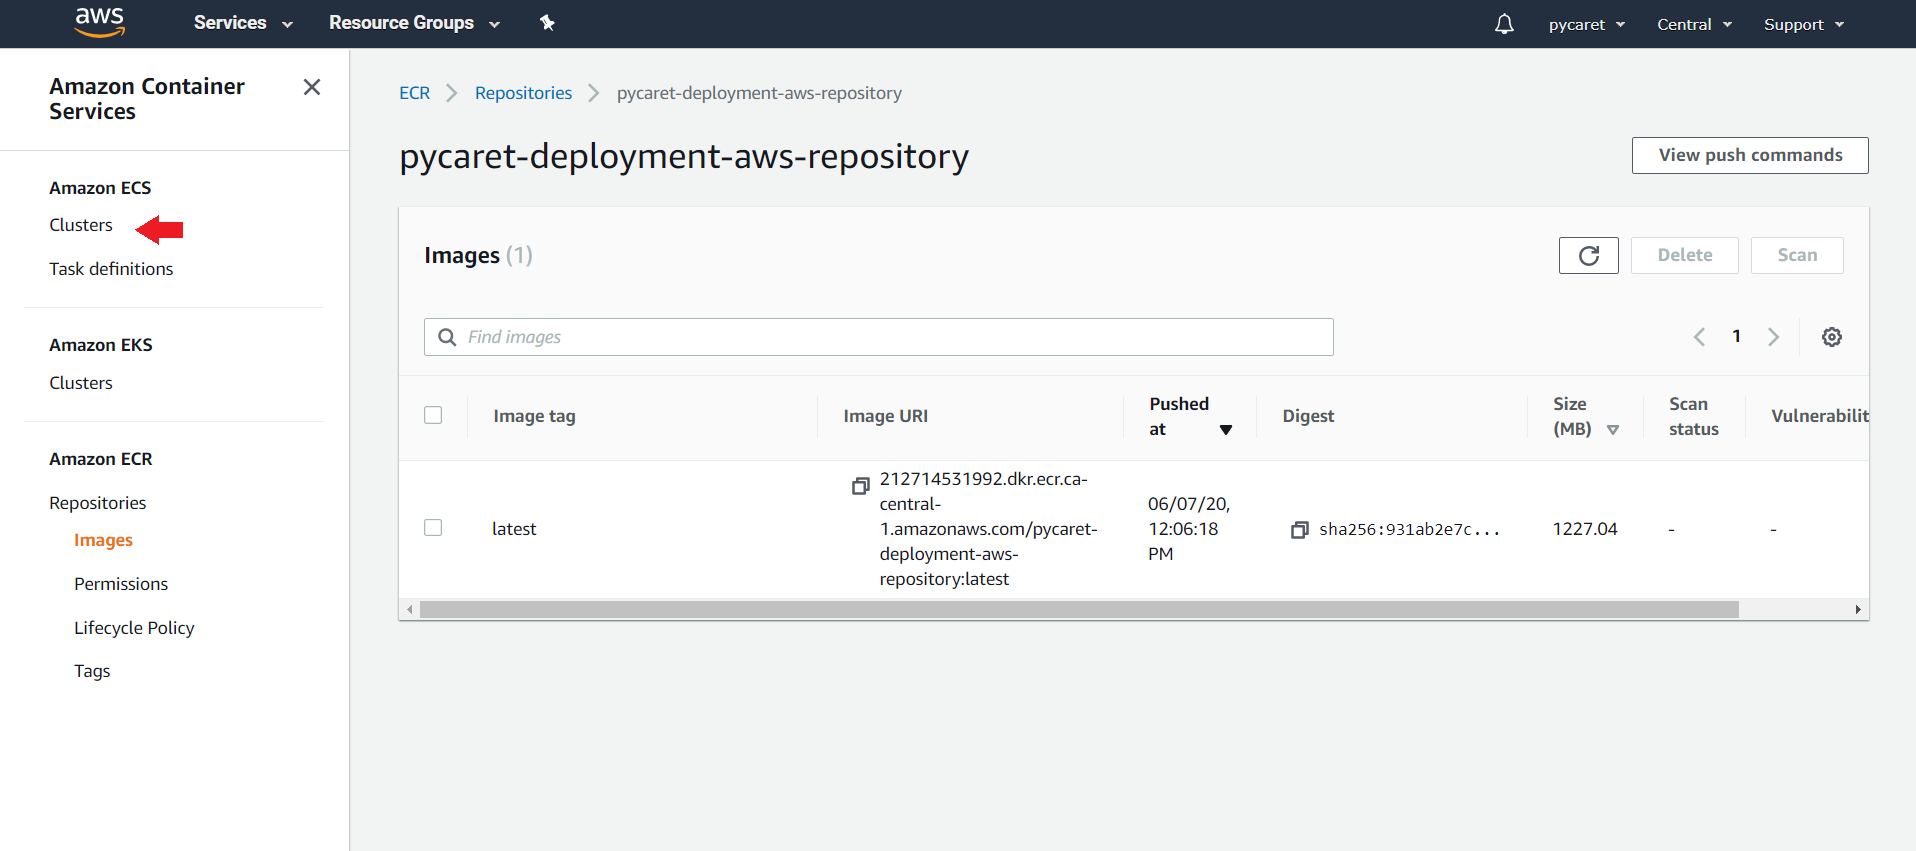Screen dimensions: 1916x851
Task: Click View push commands button
Action: click(x=1749, y=155)
